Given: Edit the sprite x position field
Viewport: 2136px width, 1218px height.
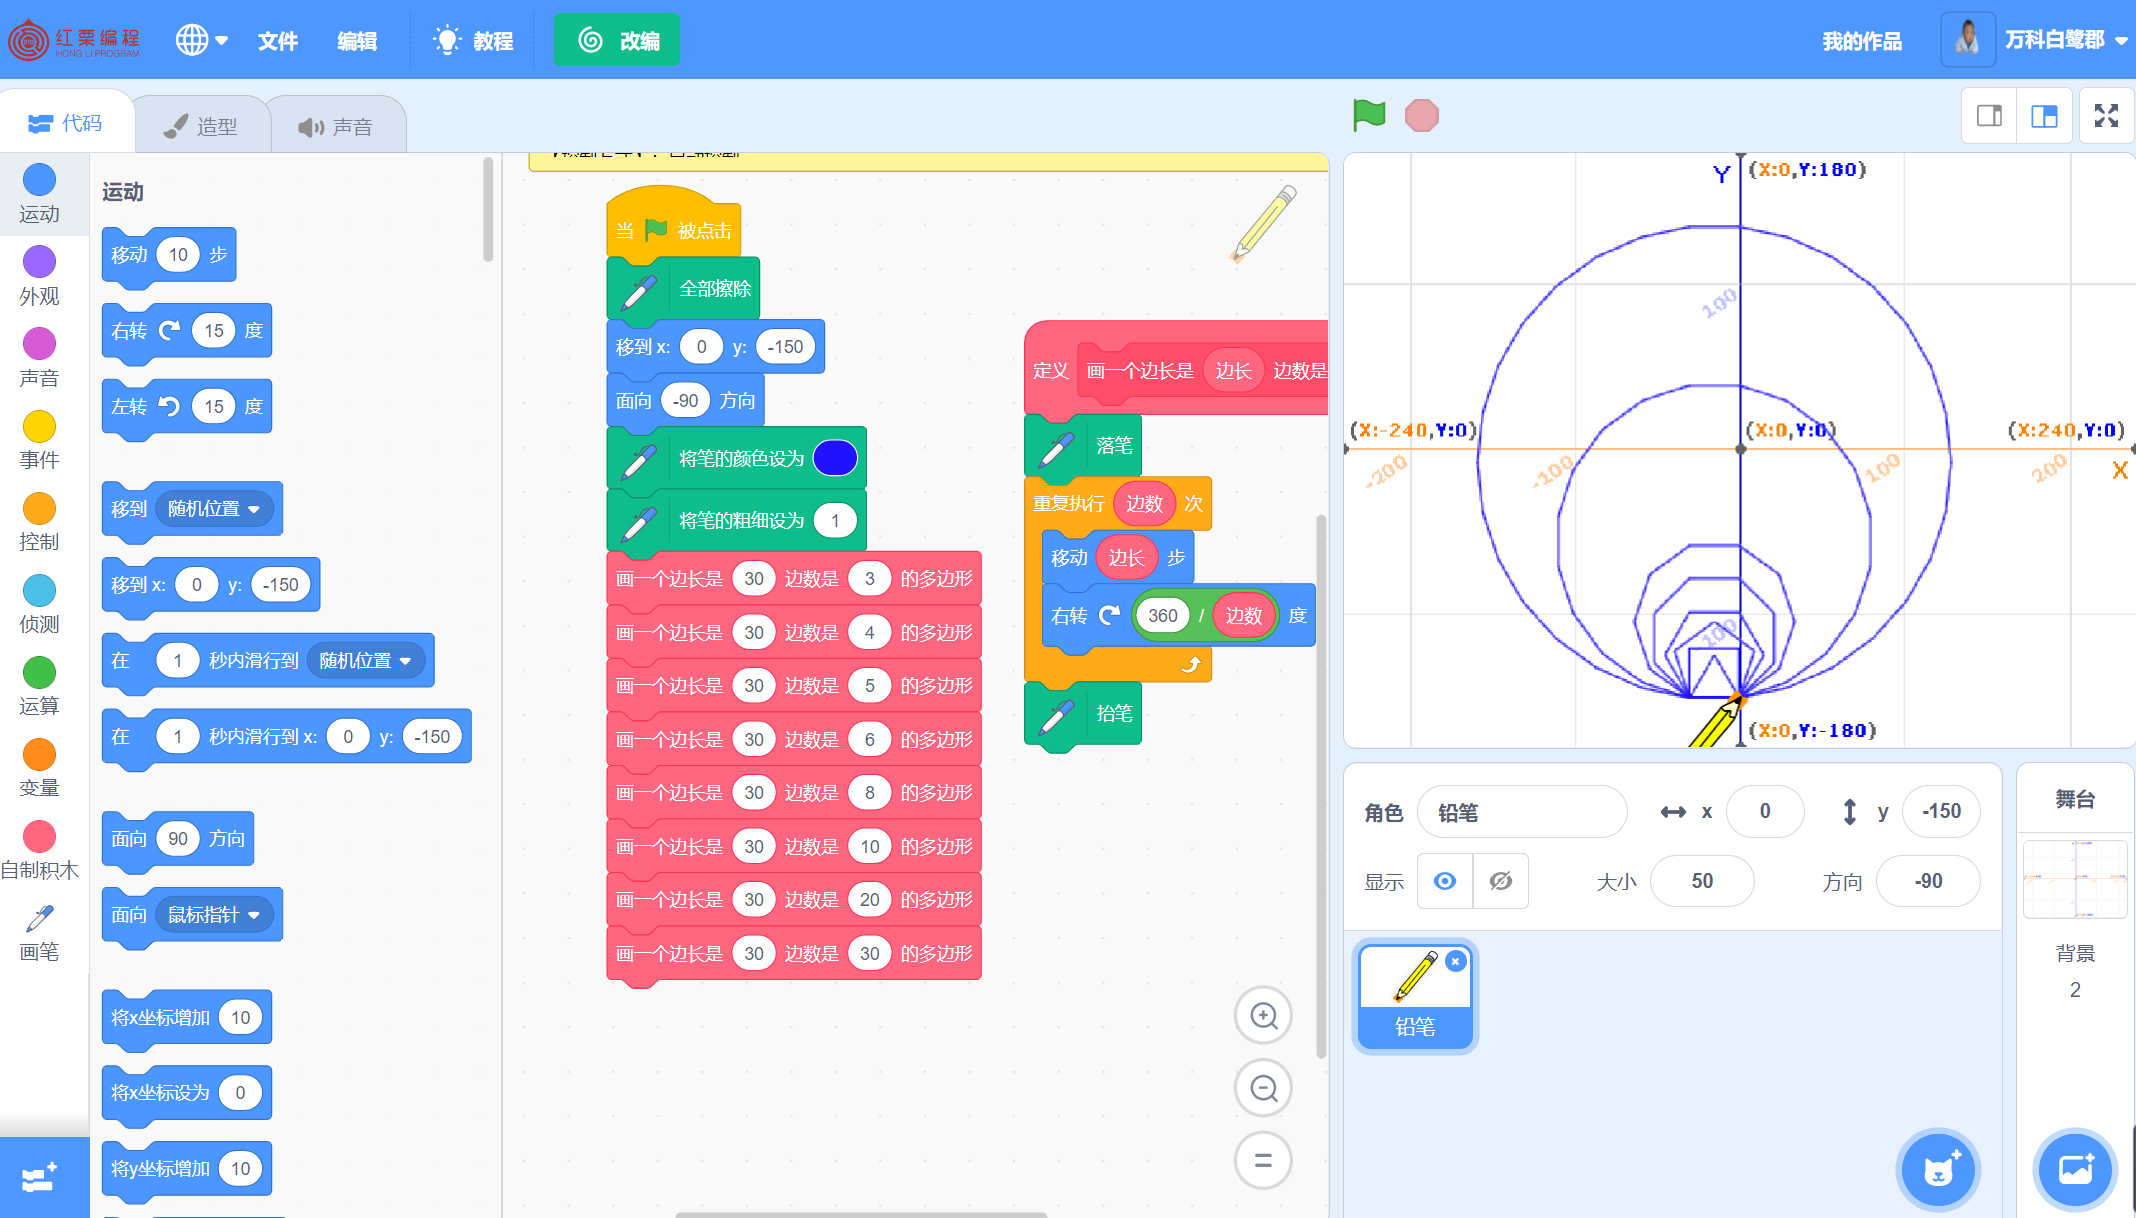Looking at the screenshot, I should (x=1765, y=811).
